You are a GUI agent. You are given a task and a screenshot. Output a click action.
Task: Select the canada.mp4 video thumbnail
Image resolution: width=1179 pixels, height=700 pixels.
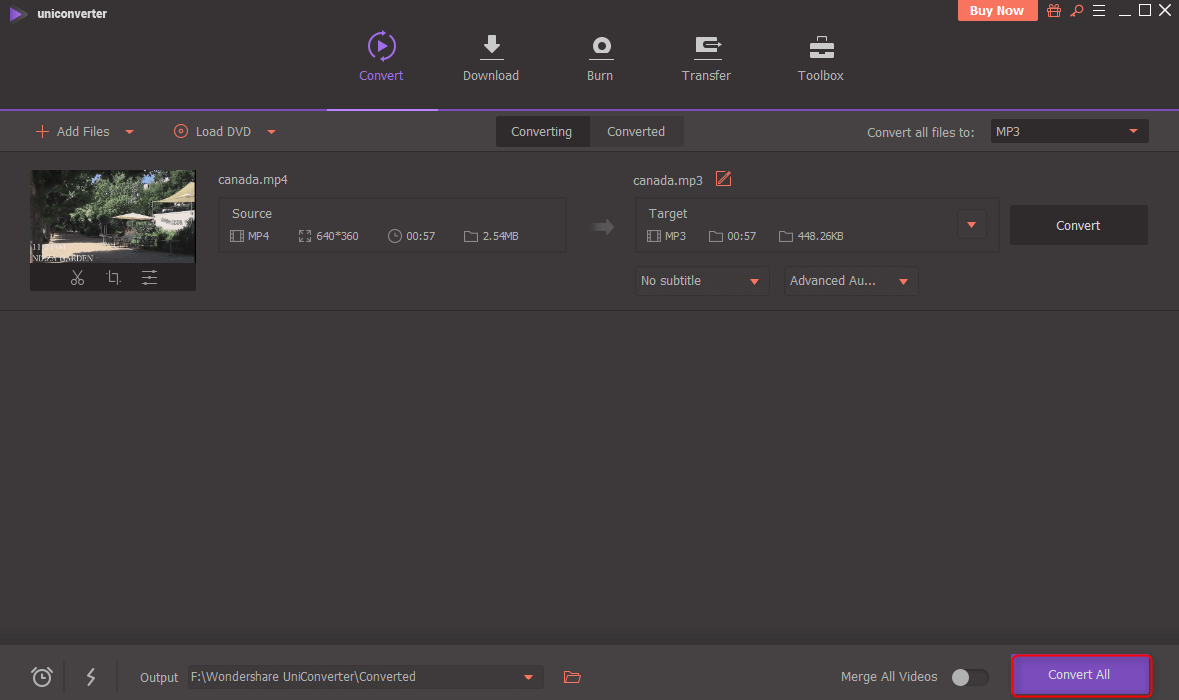tap(113, 217)
